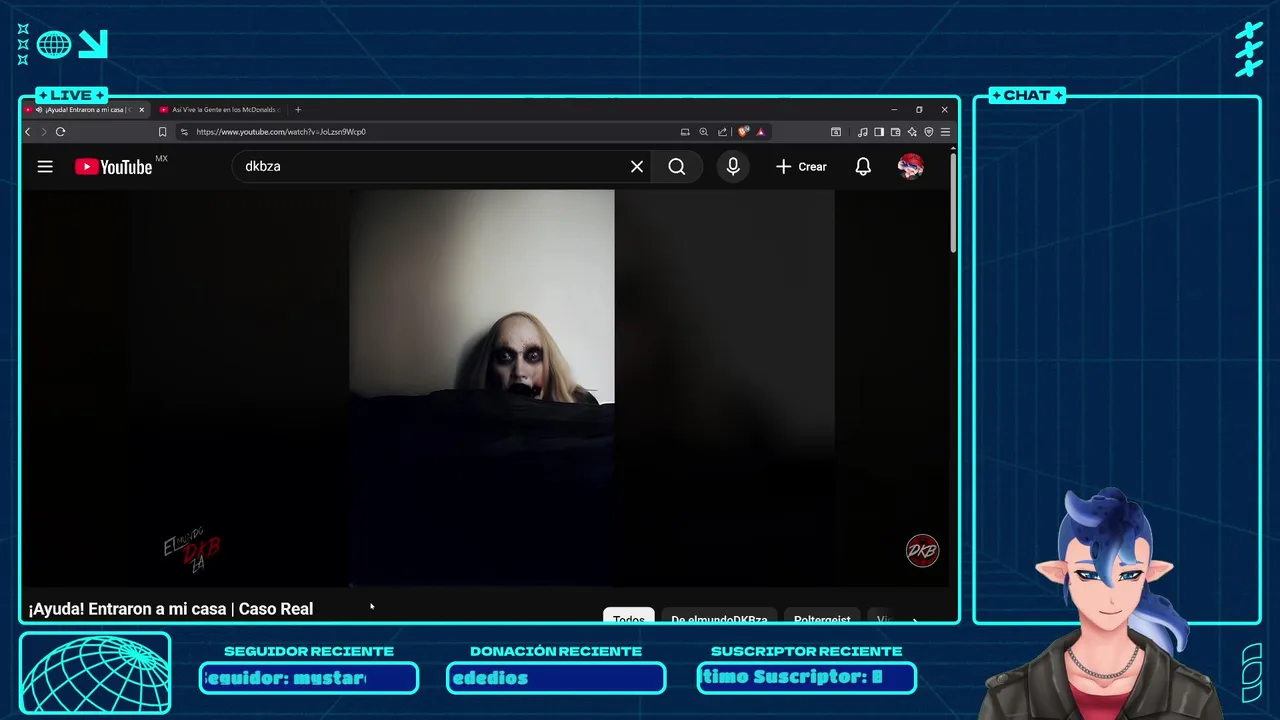Open a new browser tab with plus button

click(x=298, y=110)
